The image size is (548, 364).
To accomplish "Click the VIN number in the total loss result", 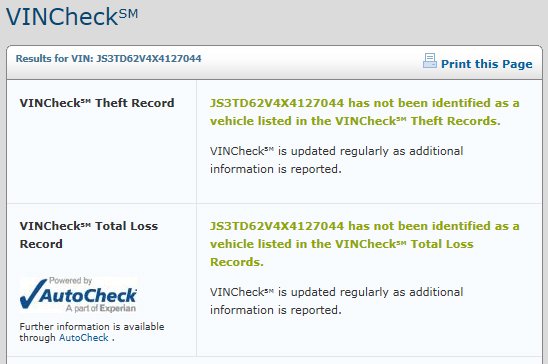I will (x=277, y=226).
